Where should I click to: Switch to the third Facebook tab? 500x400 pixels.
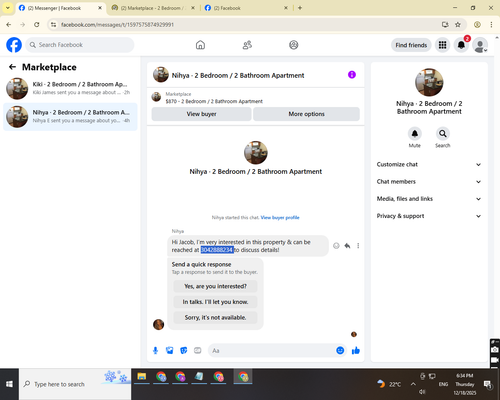click(246, 8)
